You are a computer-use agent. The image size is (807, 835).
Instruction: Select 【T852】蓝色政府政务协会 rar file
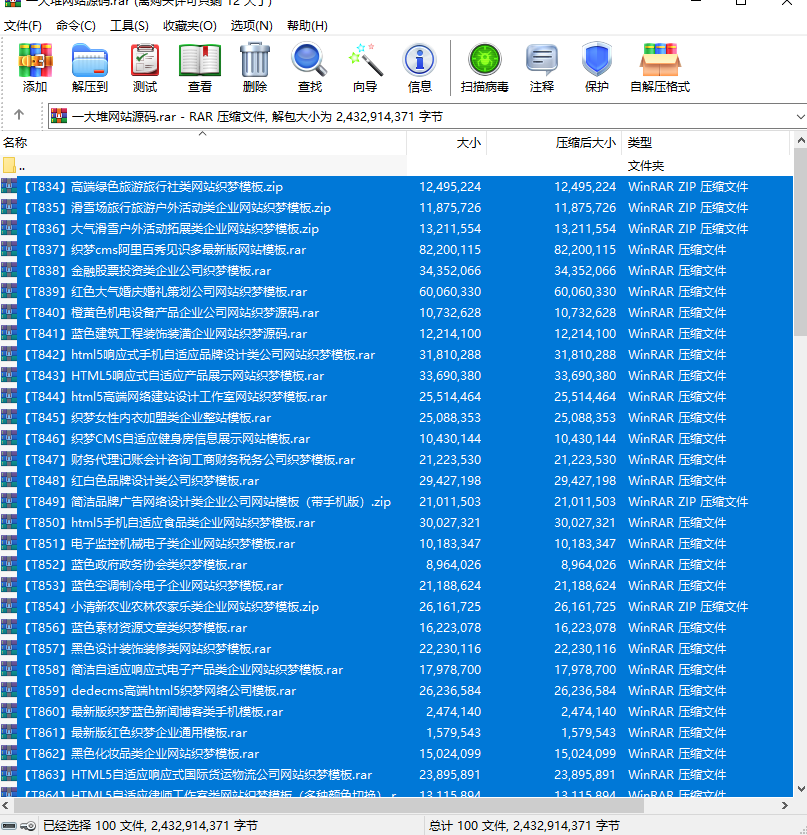pos(396,564)
